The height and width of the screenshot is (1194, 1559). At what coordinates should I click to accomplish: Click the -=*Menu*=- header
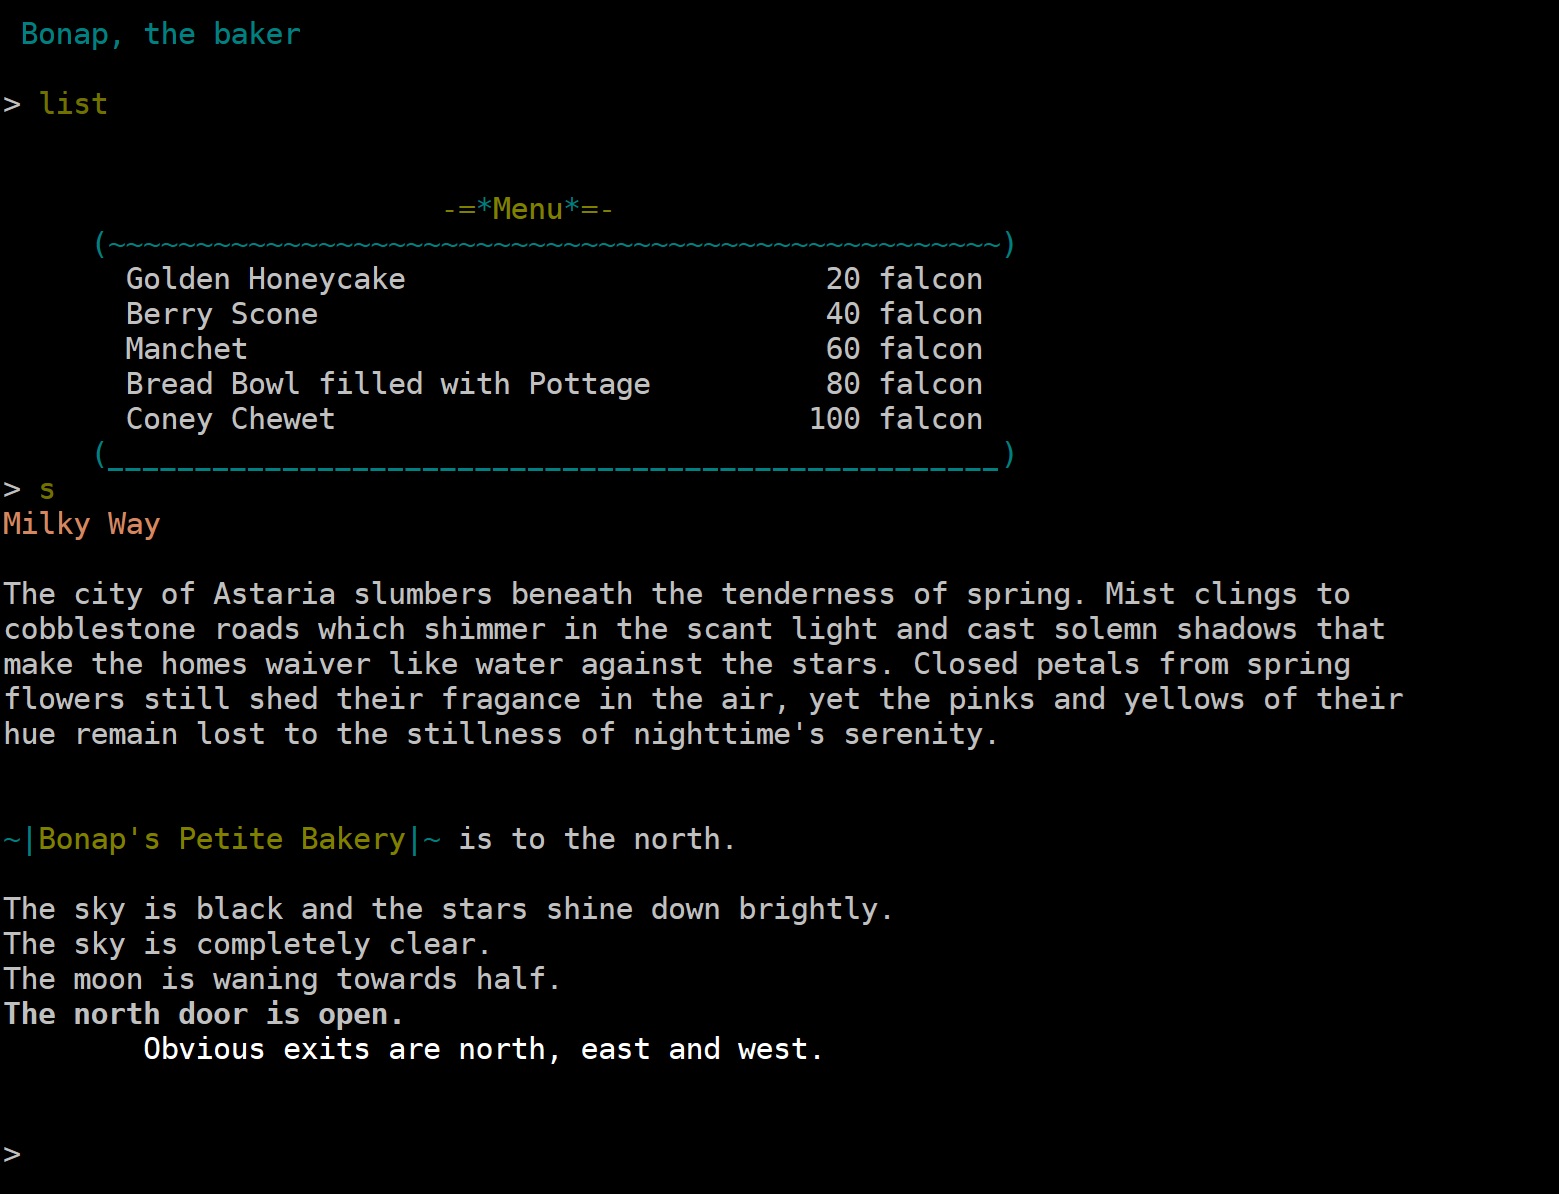click(x=528, y=209)
